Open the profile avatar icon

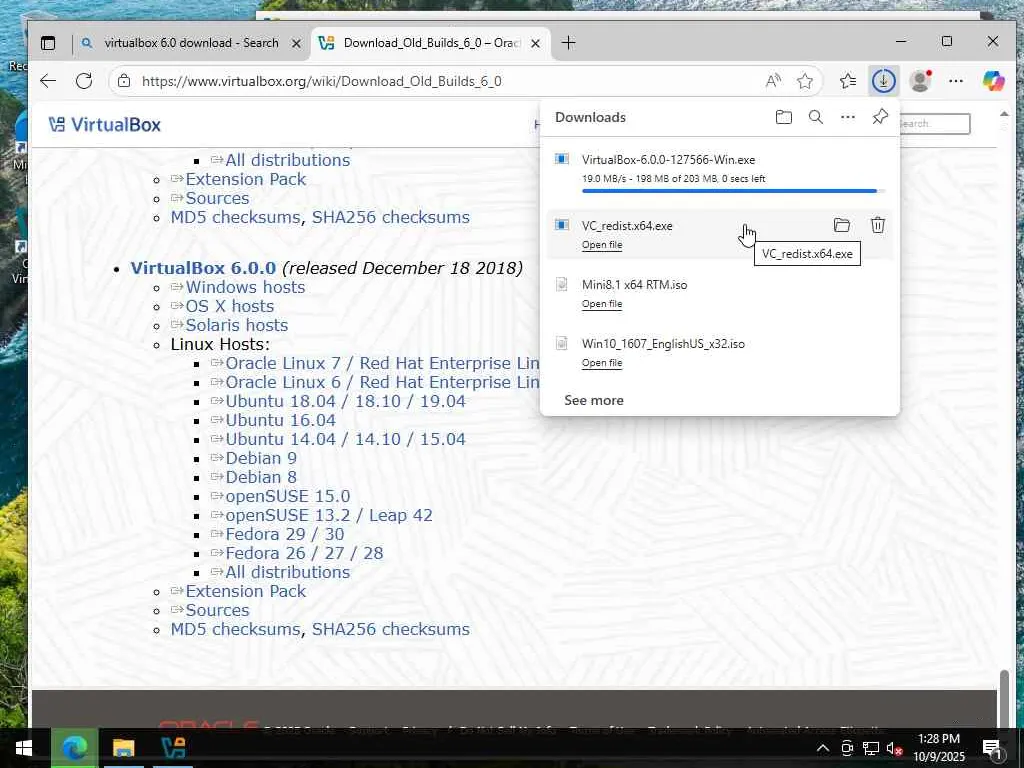click(921, 81)
